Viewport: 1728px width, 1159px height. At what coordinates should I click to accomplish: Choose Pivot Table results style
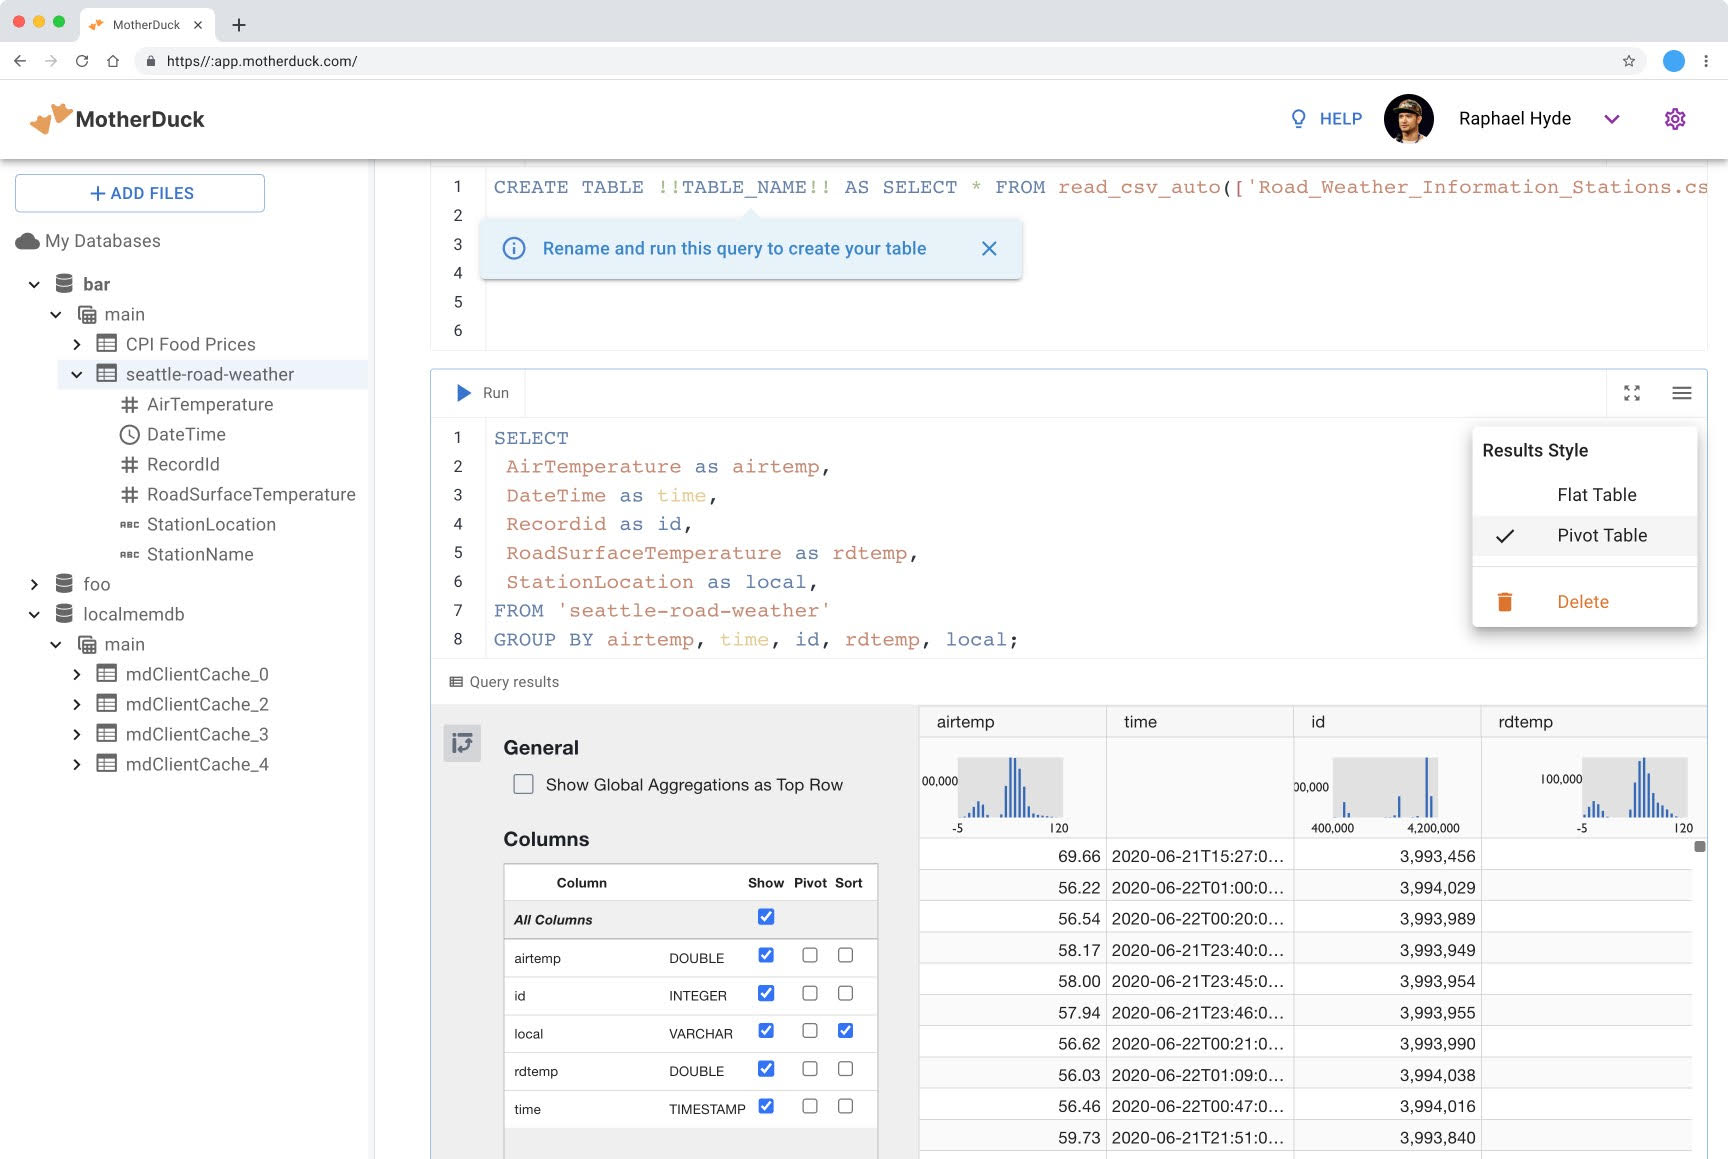click(x=1601, y=535)
